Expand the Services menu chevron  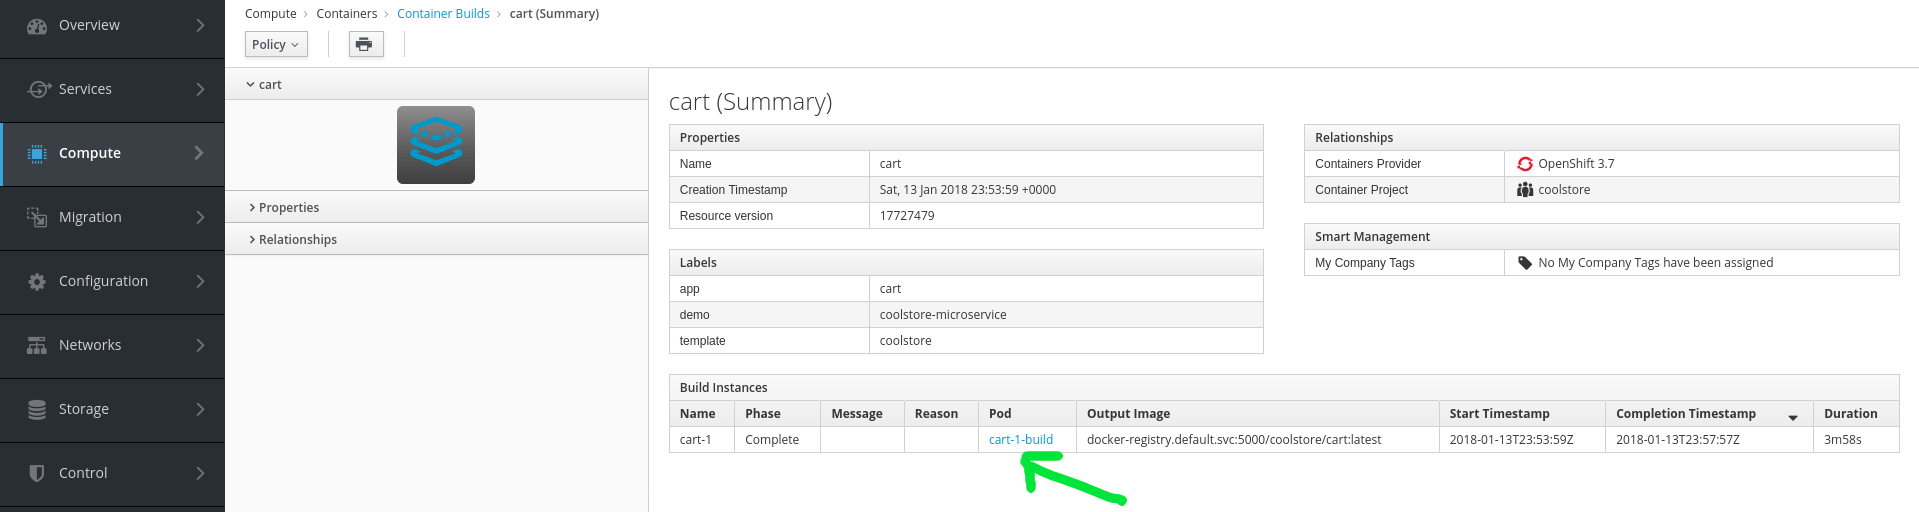(200, 89)
